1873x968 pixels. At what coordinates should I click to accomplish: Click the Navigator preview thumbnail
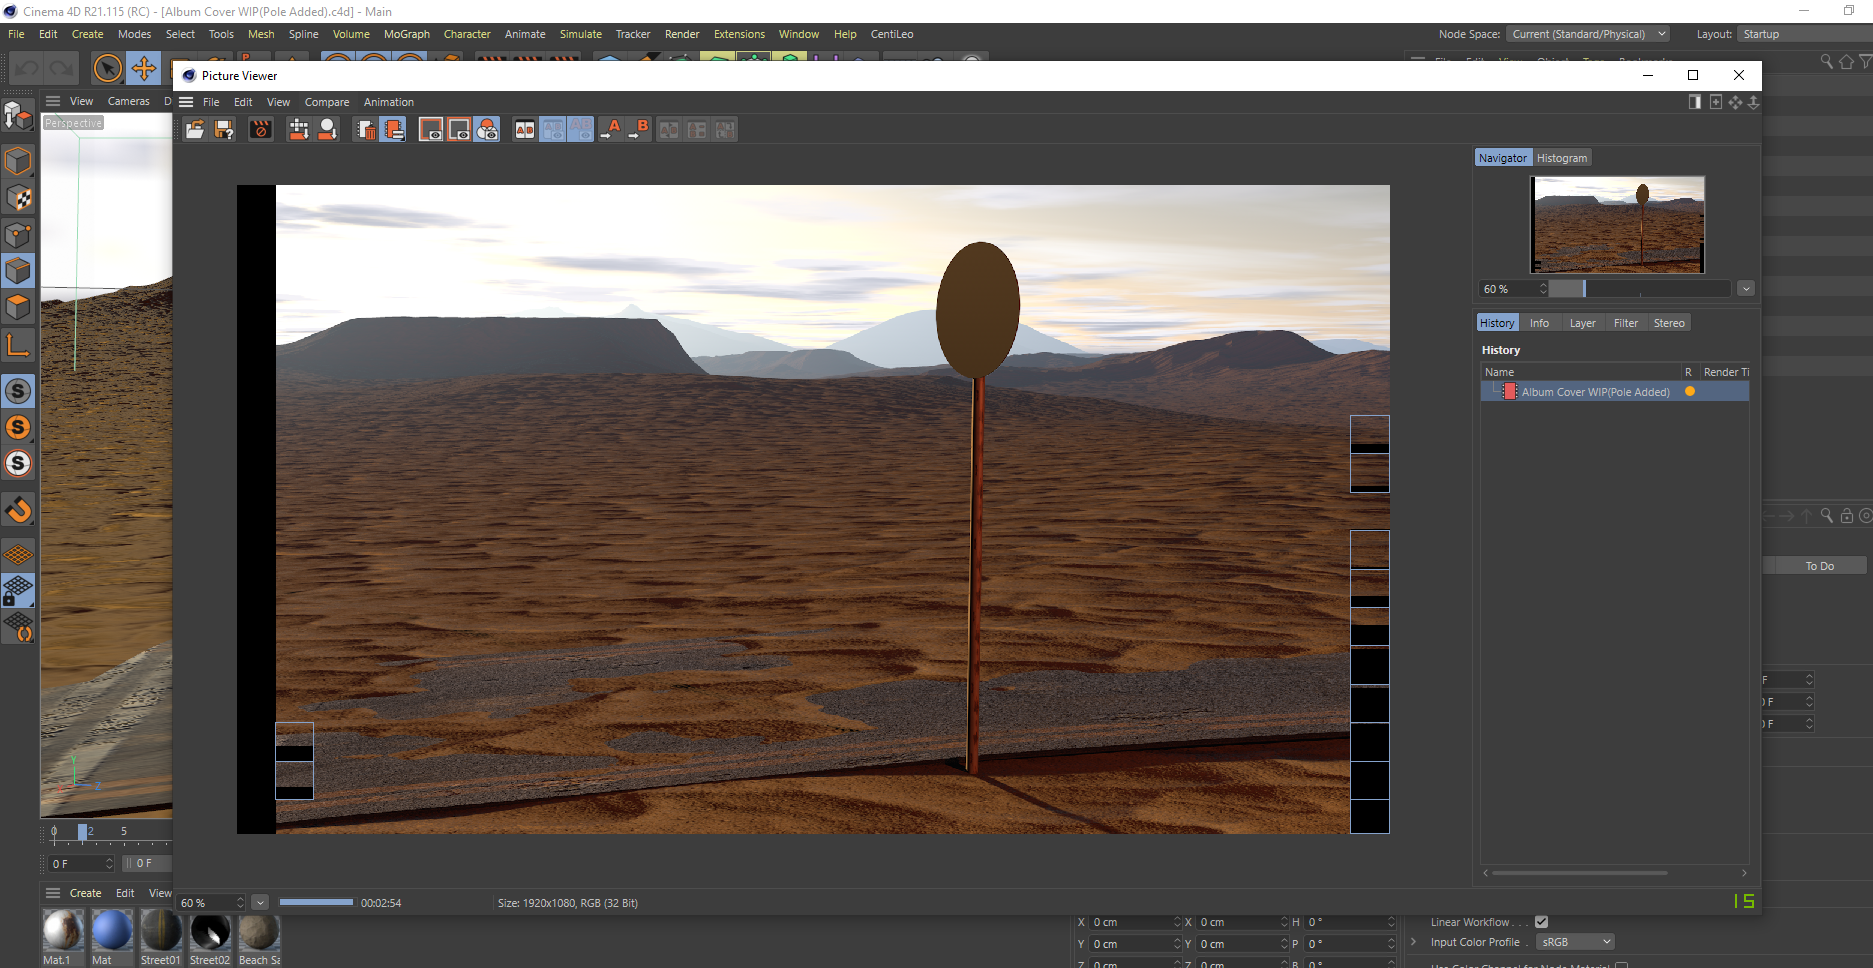(1617, 225)
